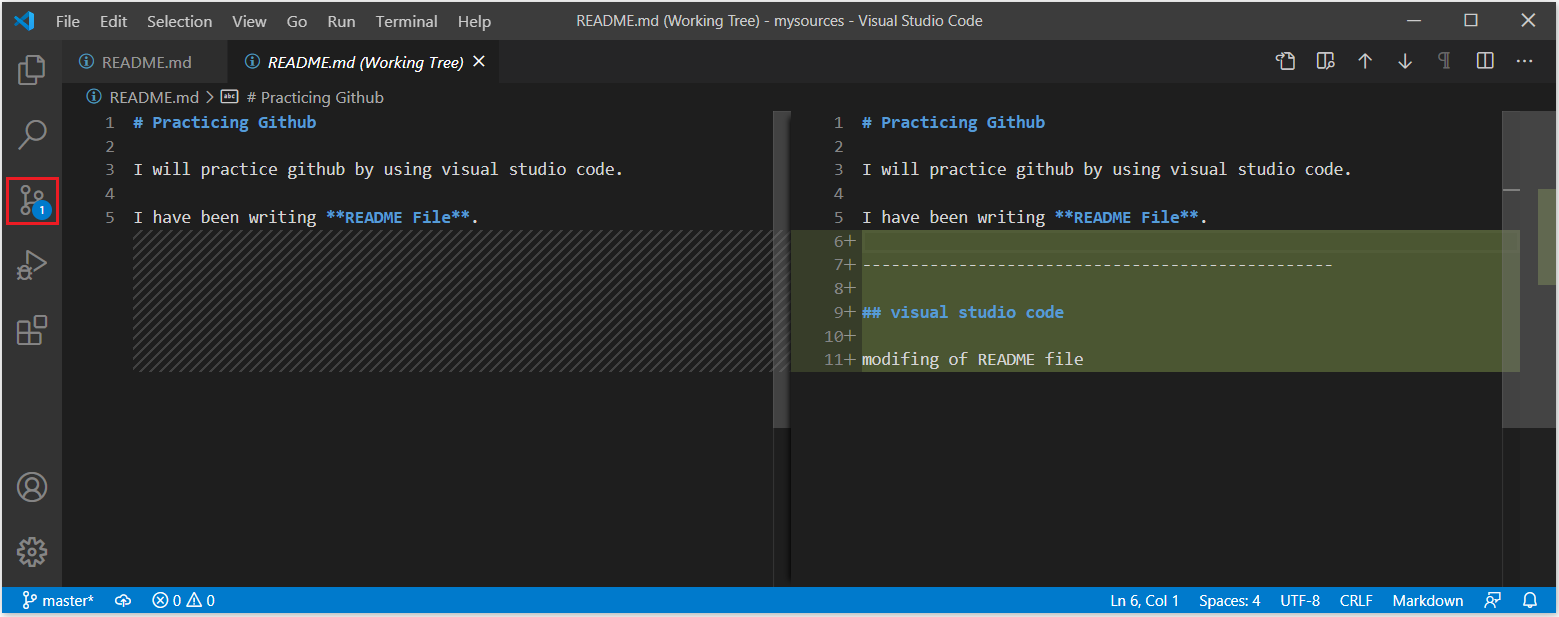Change language mode via Markdown
Image resolution: width=1559 pixels, height=617 pixels.
(1427, 600)
